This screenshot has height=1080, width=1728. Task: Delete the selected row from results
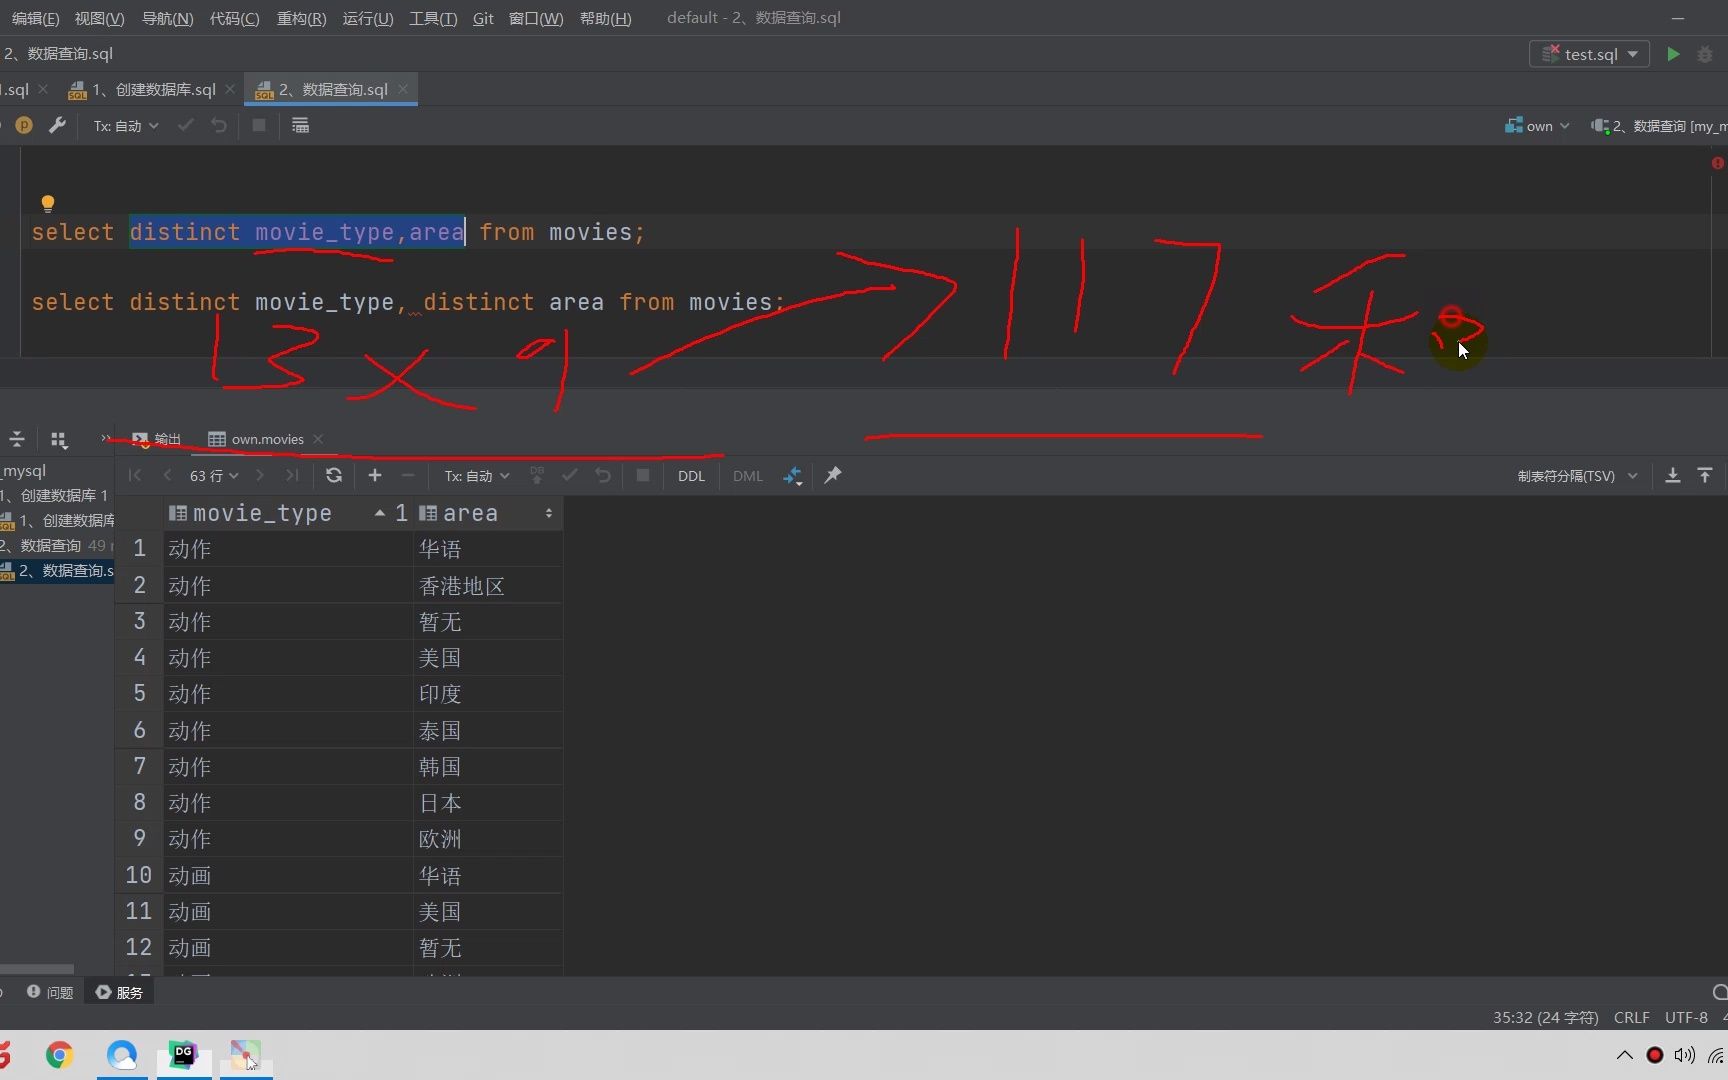click(x=407, y=475)
